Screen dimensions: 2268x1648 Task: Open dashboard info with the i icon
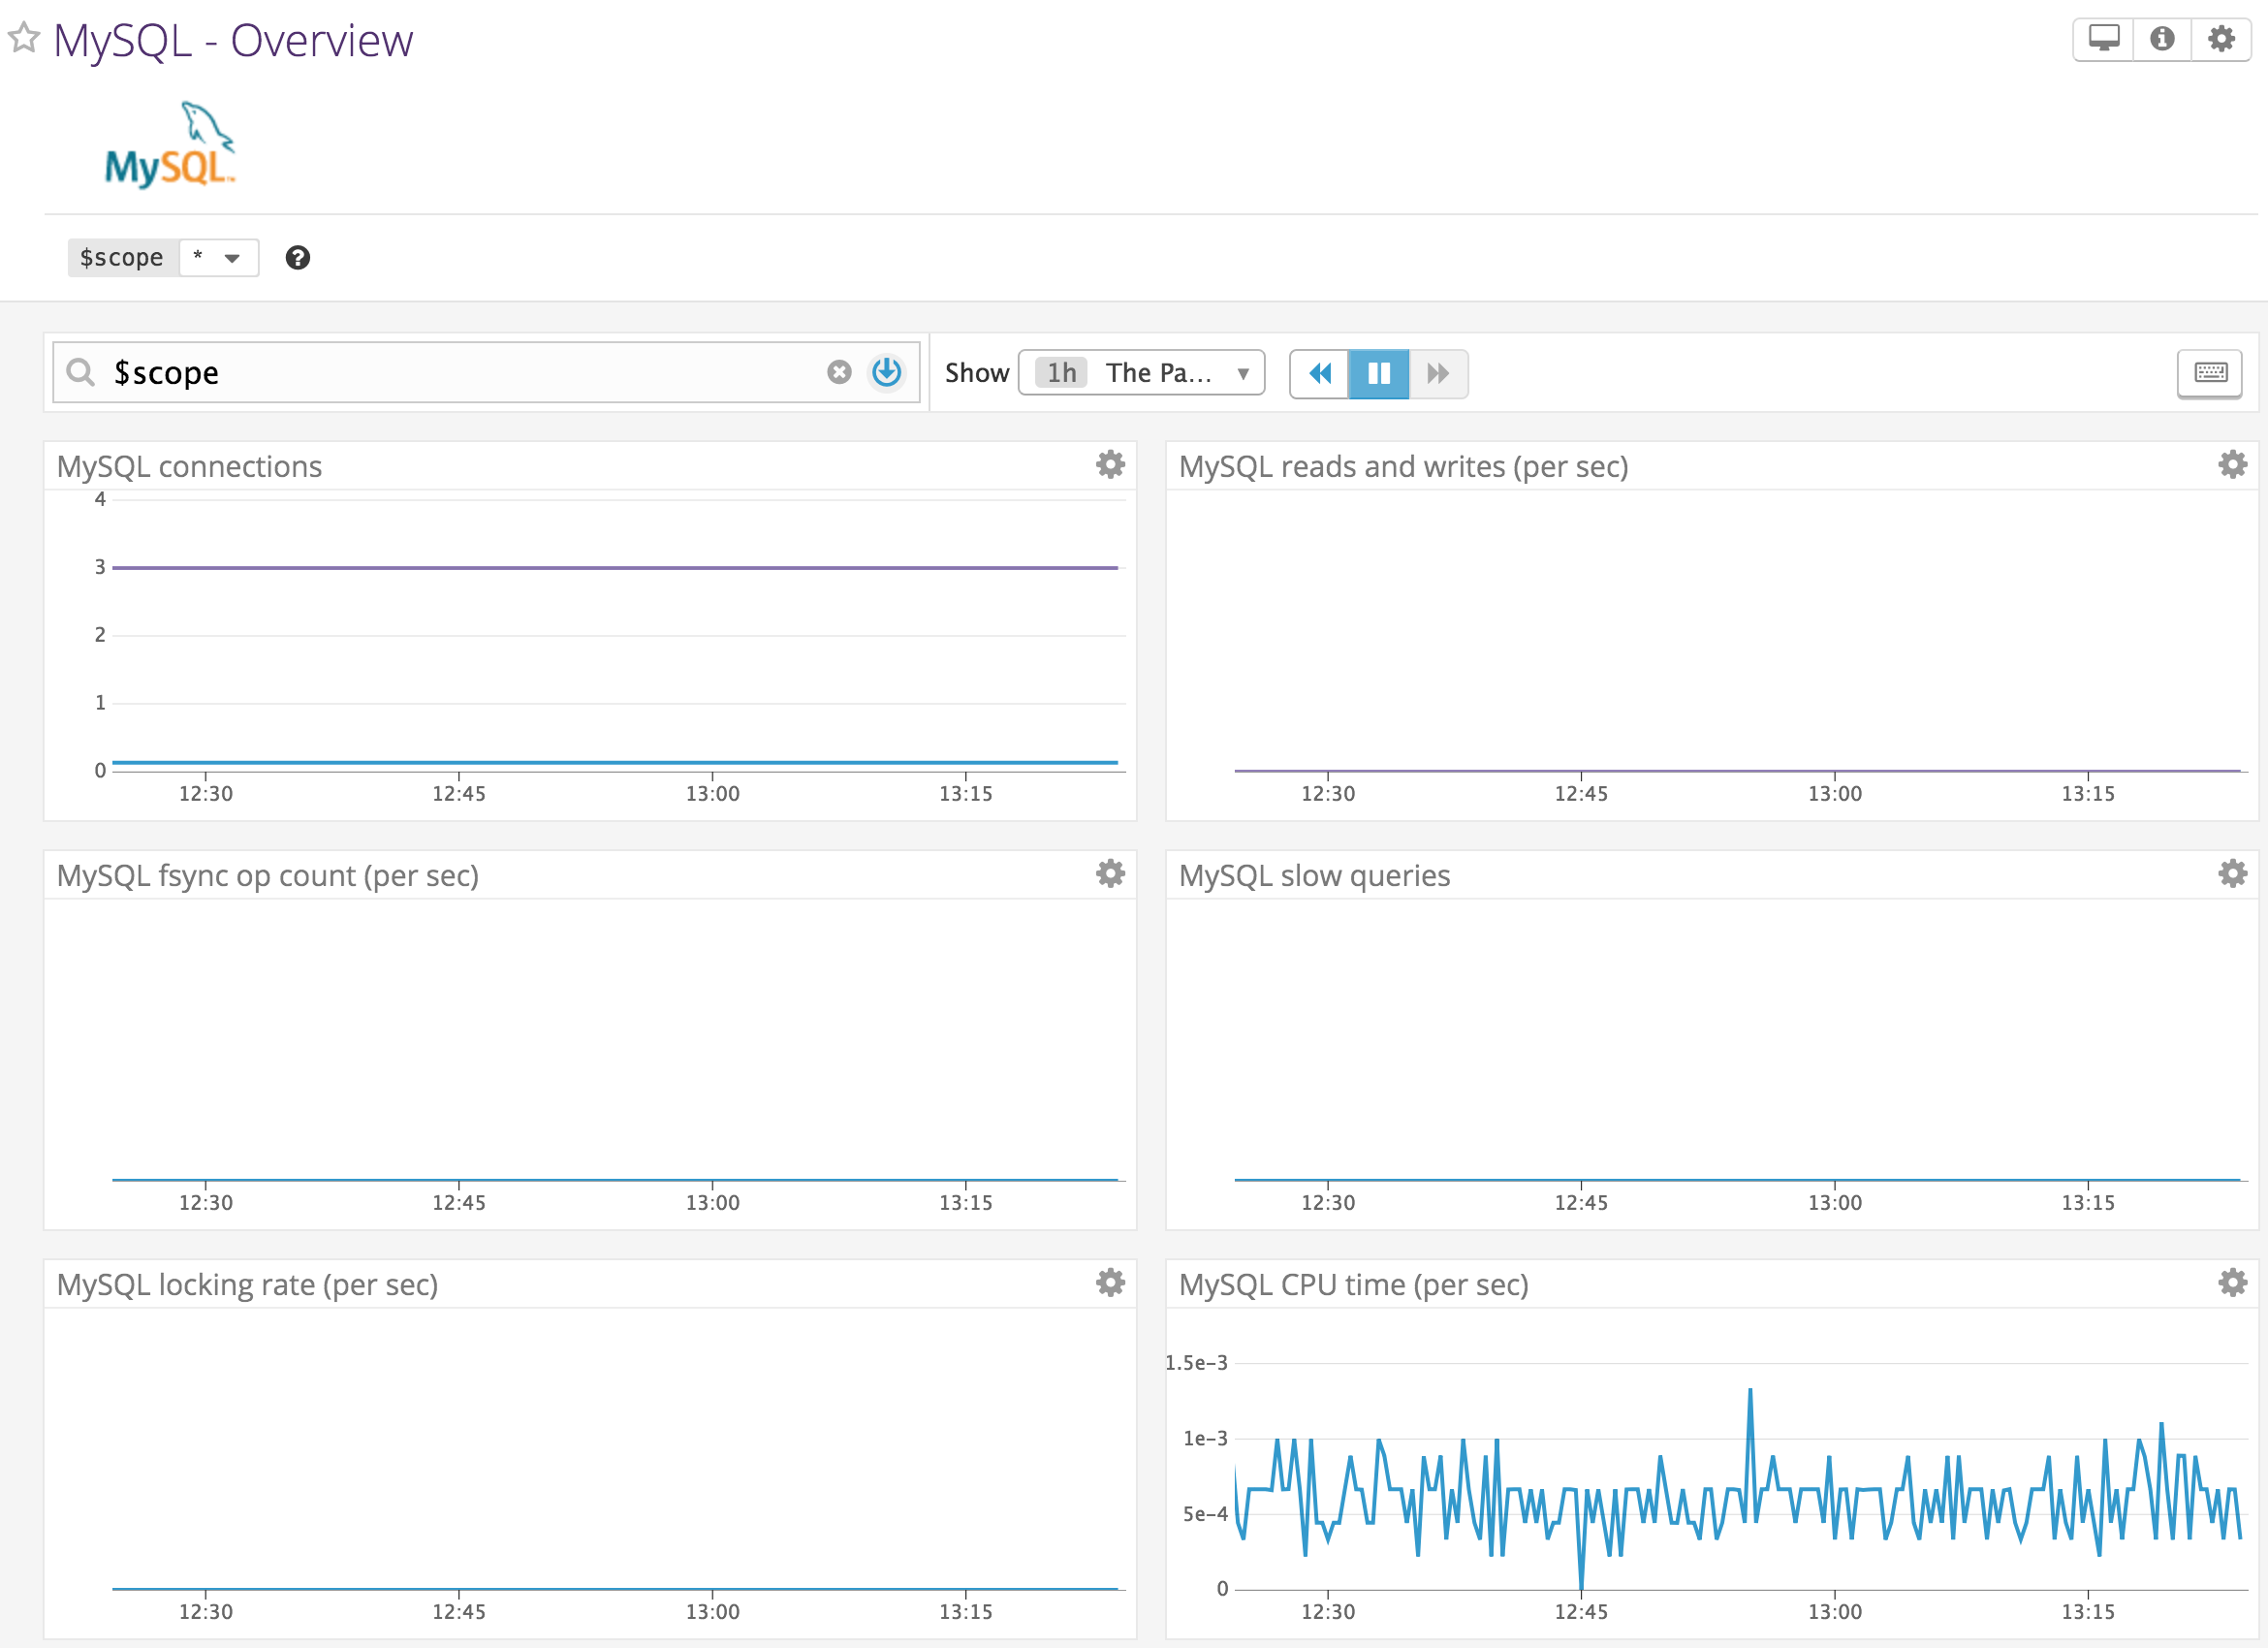pos(2162,38)
